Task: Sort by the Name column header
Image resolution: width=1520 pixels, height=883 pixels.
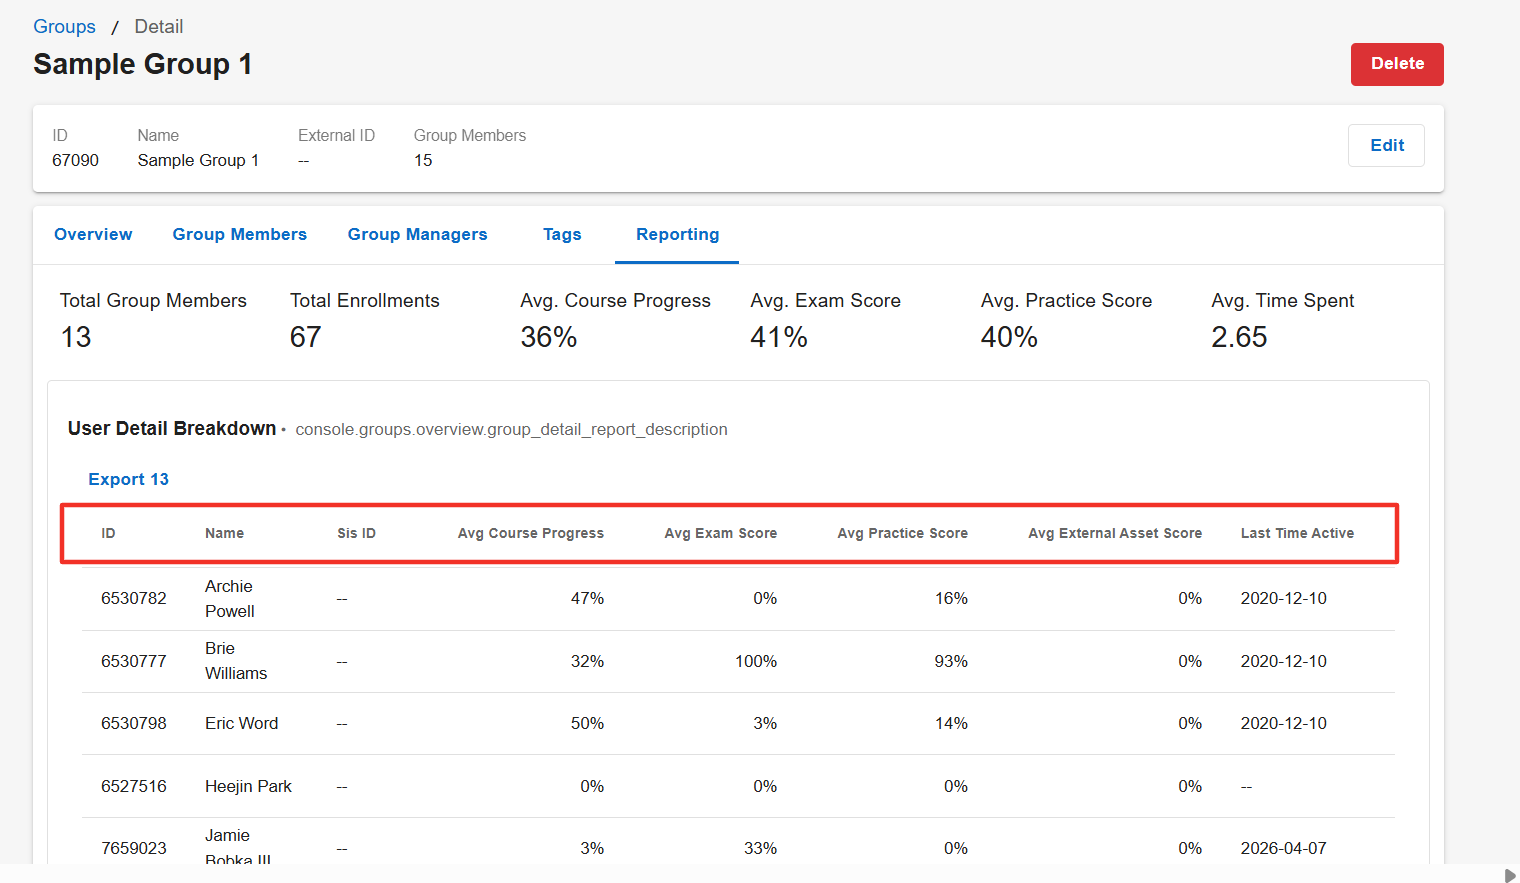Action: point(224,533)
